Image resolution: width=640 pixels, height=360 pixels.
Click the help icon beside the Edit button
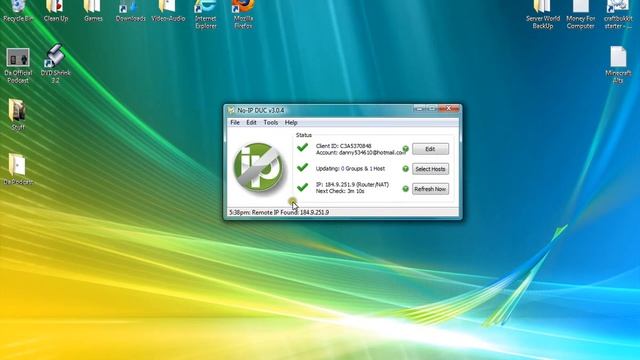(405, 149)
